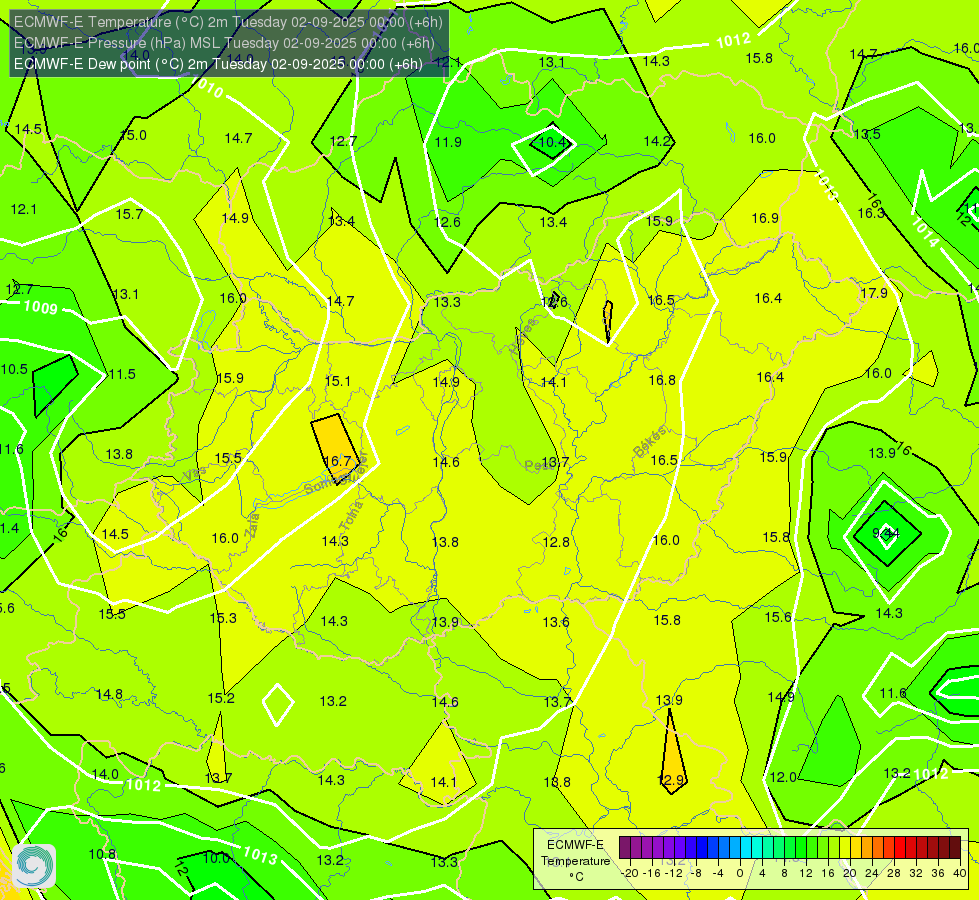Click the legend title ECMWF-E Temperature °C
The height and width of the screenshot is (900, 979).
575,861
